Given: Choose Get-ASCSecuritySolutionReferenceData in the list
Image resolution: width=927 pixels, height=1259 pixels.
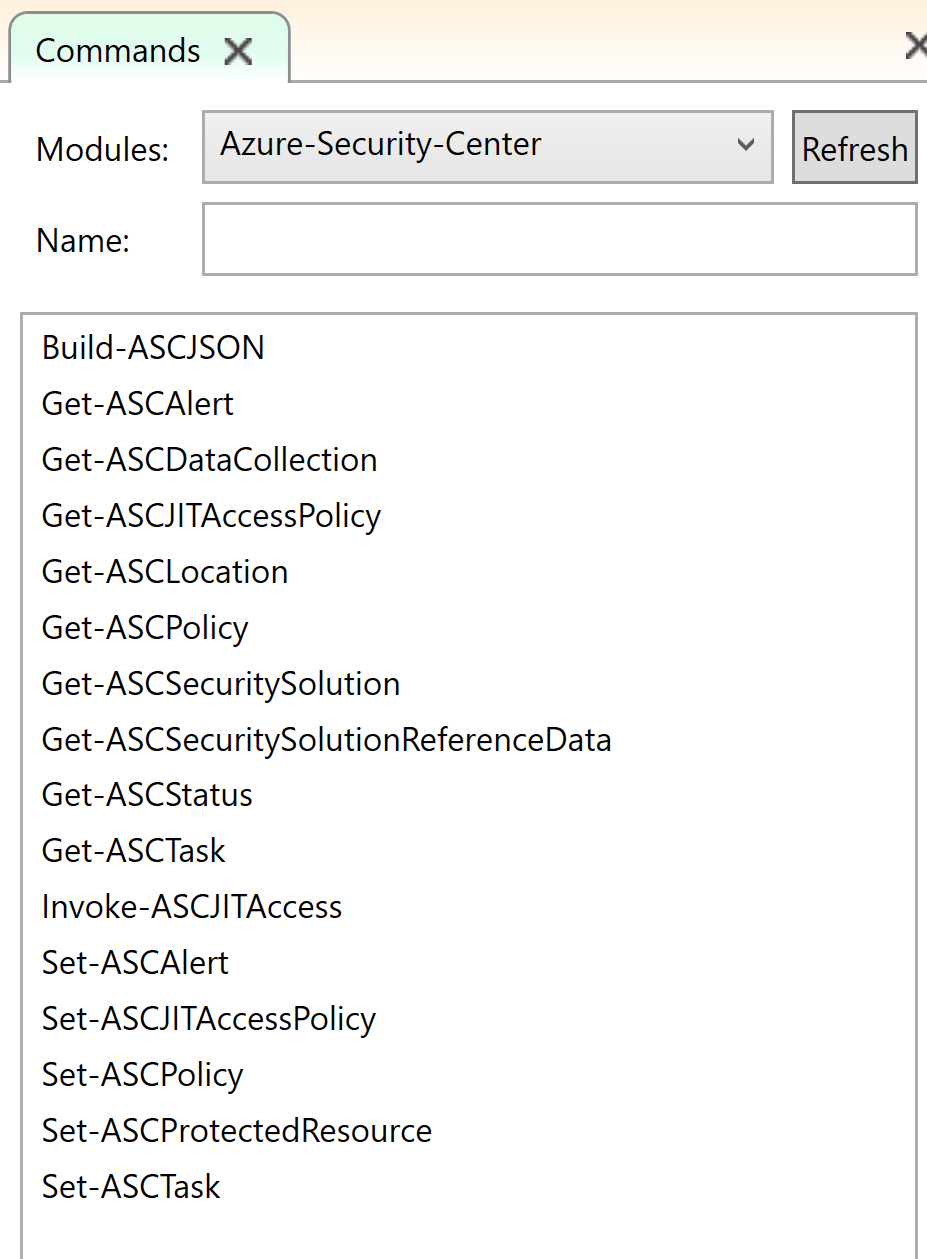Looking at the screenshot, I should [326, 740].
